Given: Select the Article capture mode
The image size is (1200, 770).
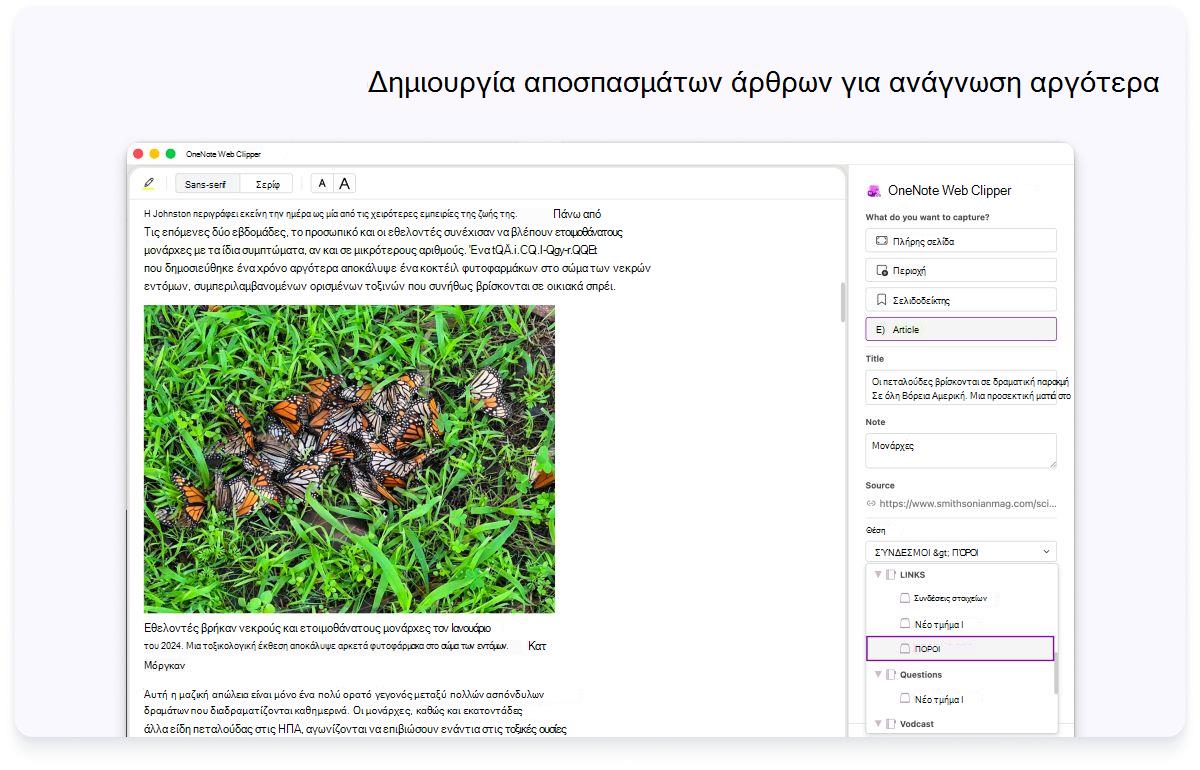Looking at the screenshot, I should pyautogui.click(x=961, y=329).
